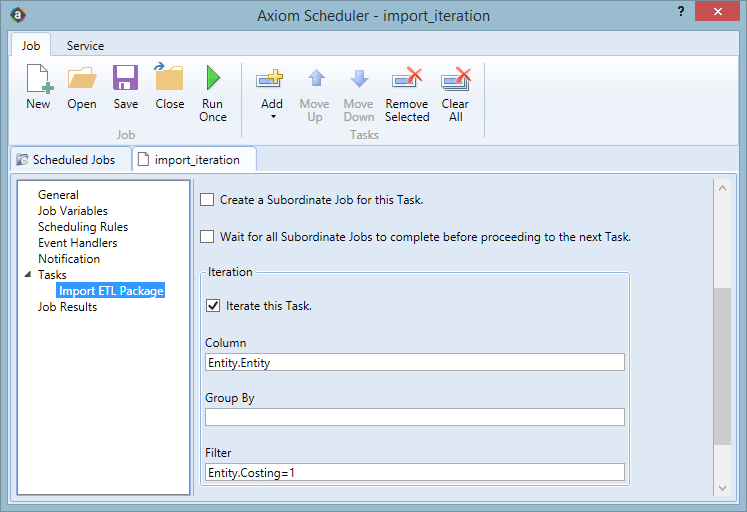
Task: Select the Tasks tree item
Action: click(x=52, y=275)
